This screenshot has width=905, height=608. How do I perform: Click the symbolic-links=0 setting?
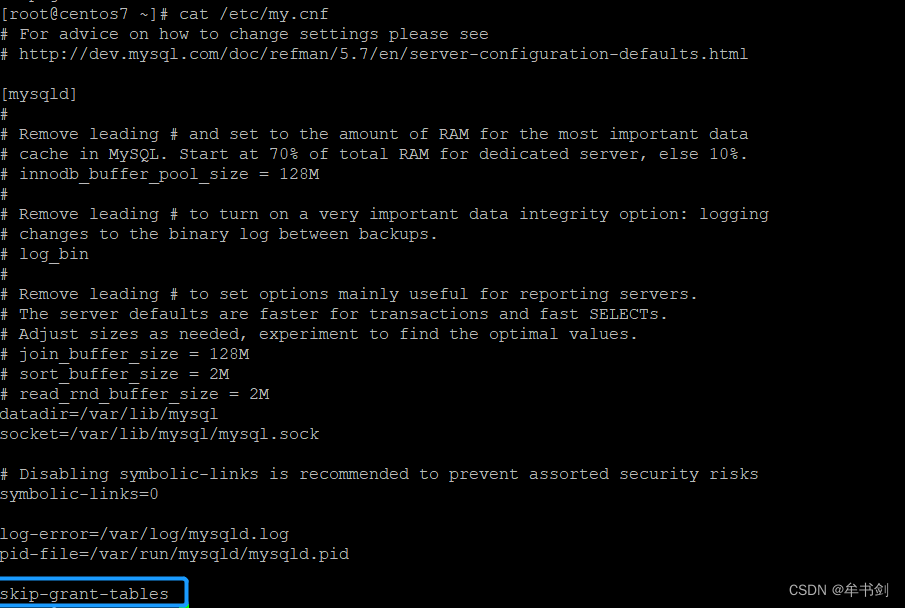pos(79,494)
